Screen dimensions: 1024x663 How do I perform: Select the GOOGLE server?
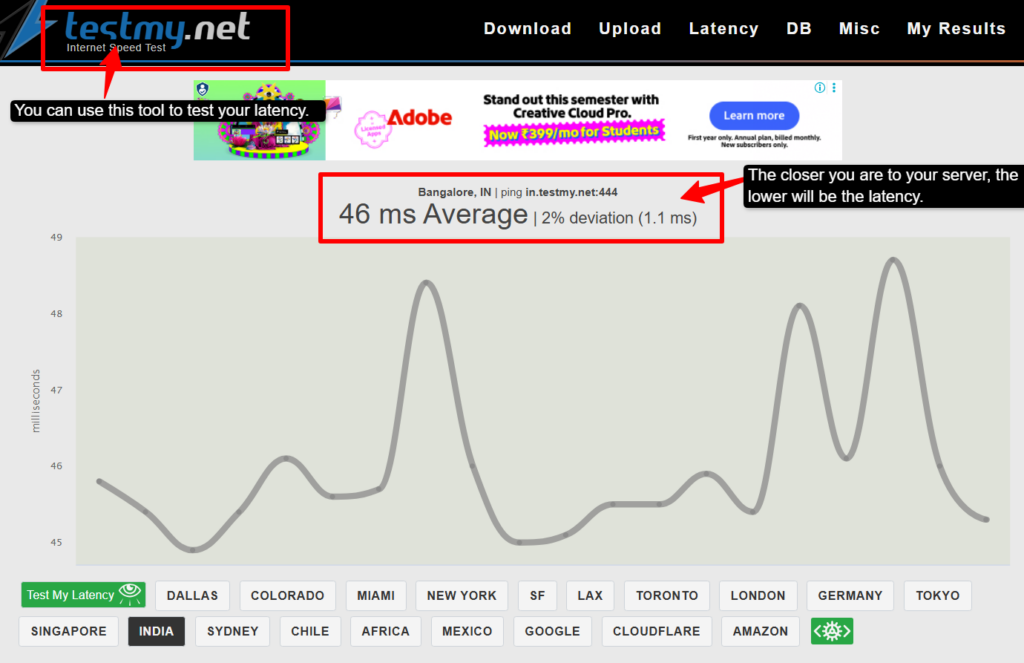(552, 632)
